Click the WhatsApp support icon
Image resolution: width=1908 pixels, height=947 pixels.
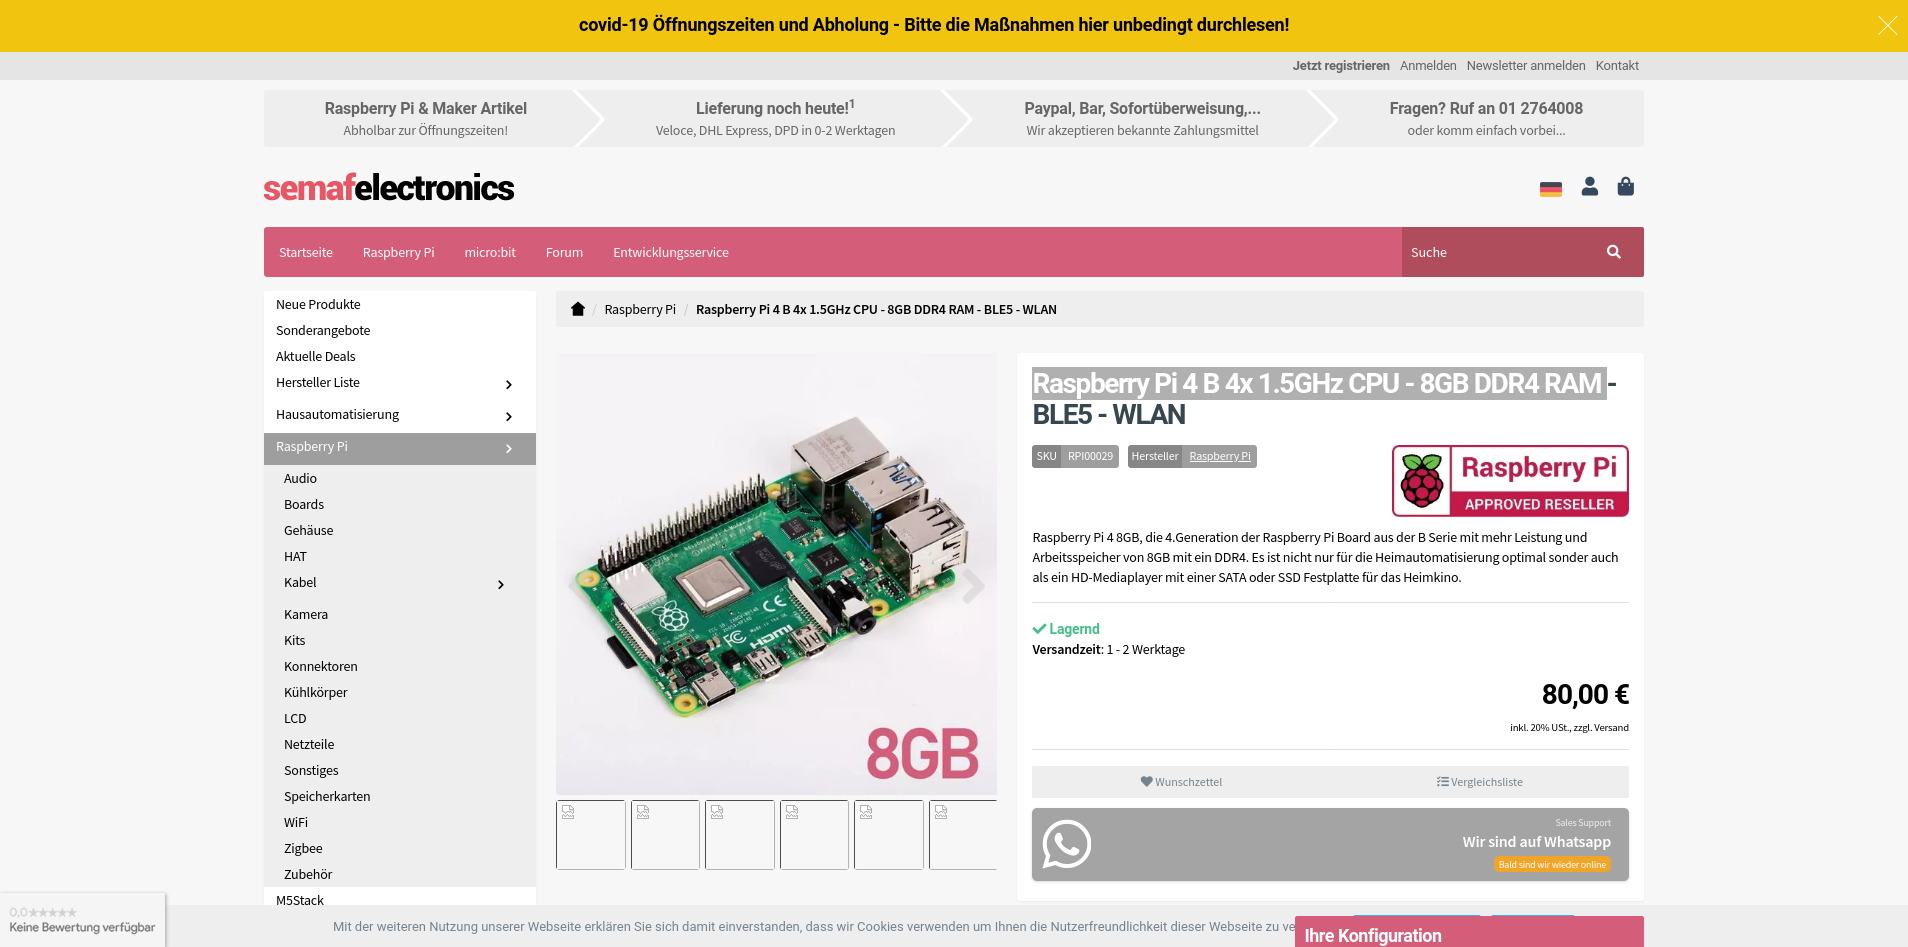(x=1066, y=844)
